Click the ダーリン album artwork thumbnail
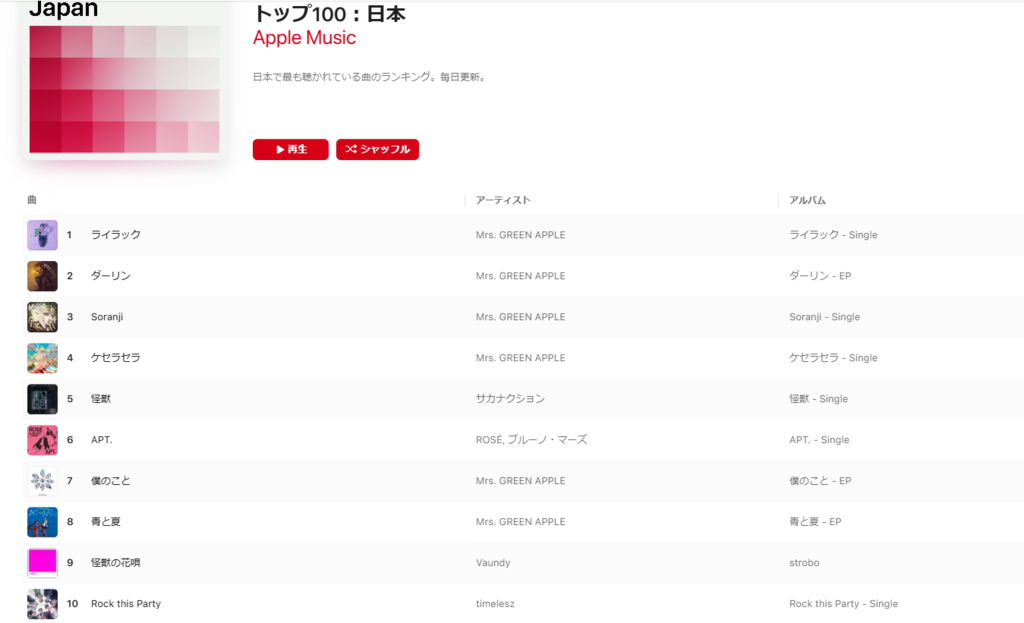The image size is (1024, 623). pyautogui.click(x=42, y=276)
